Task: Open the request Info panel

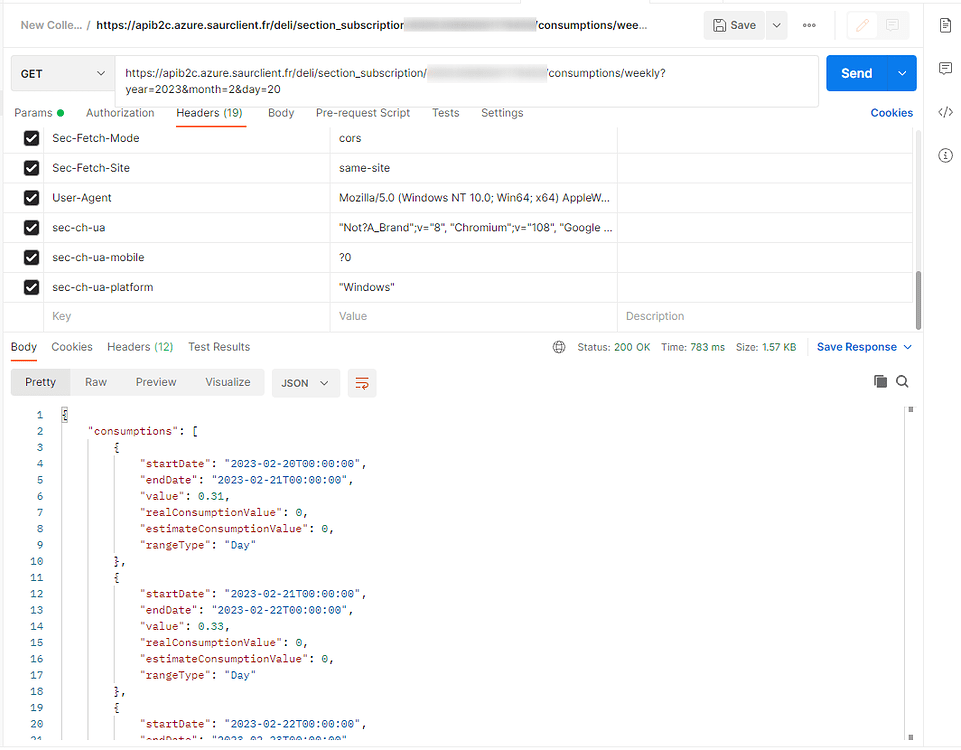Action: (x=945, y=155)
